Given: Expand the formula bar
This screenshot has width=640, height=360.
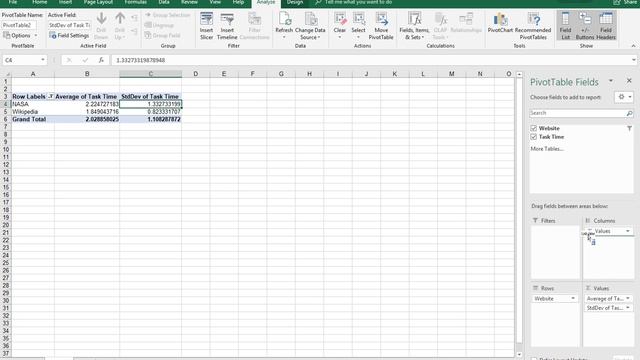Looking at the screenshot, I should [x=633, y=60].
